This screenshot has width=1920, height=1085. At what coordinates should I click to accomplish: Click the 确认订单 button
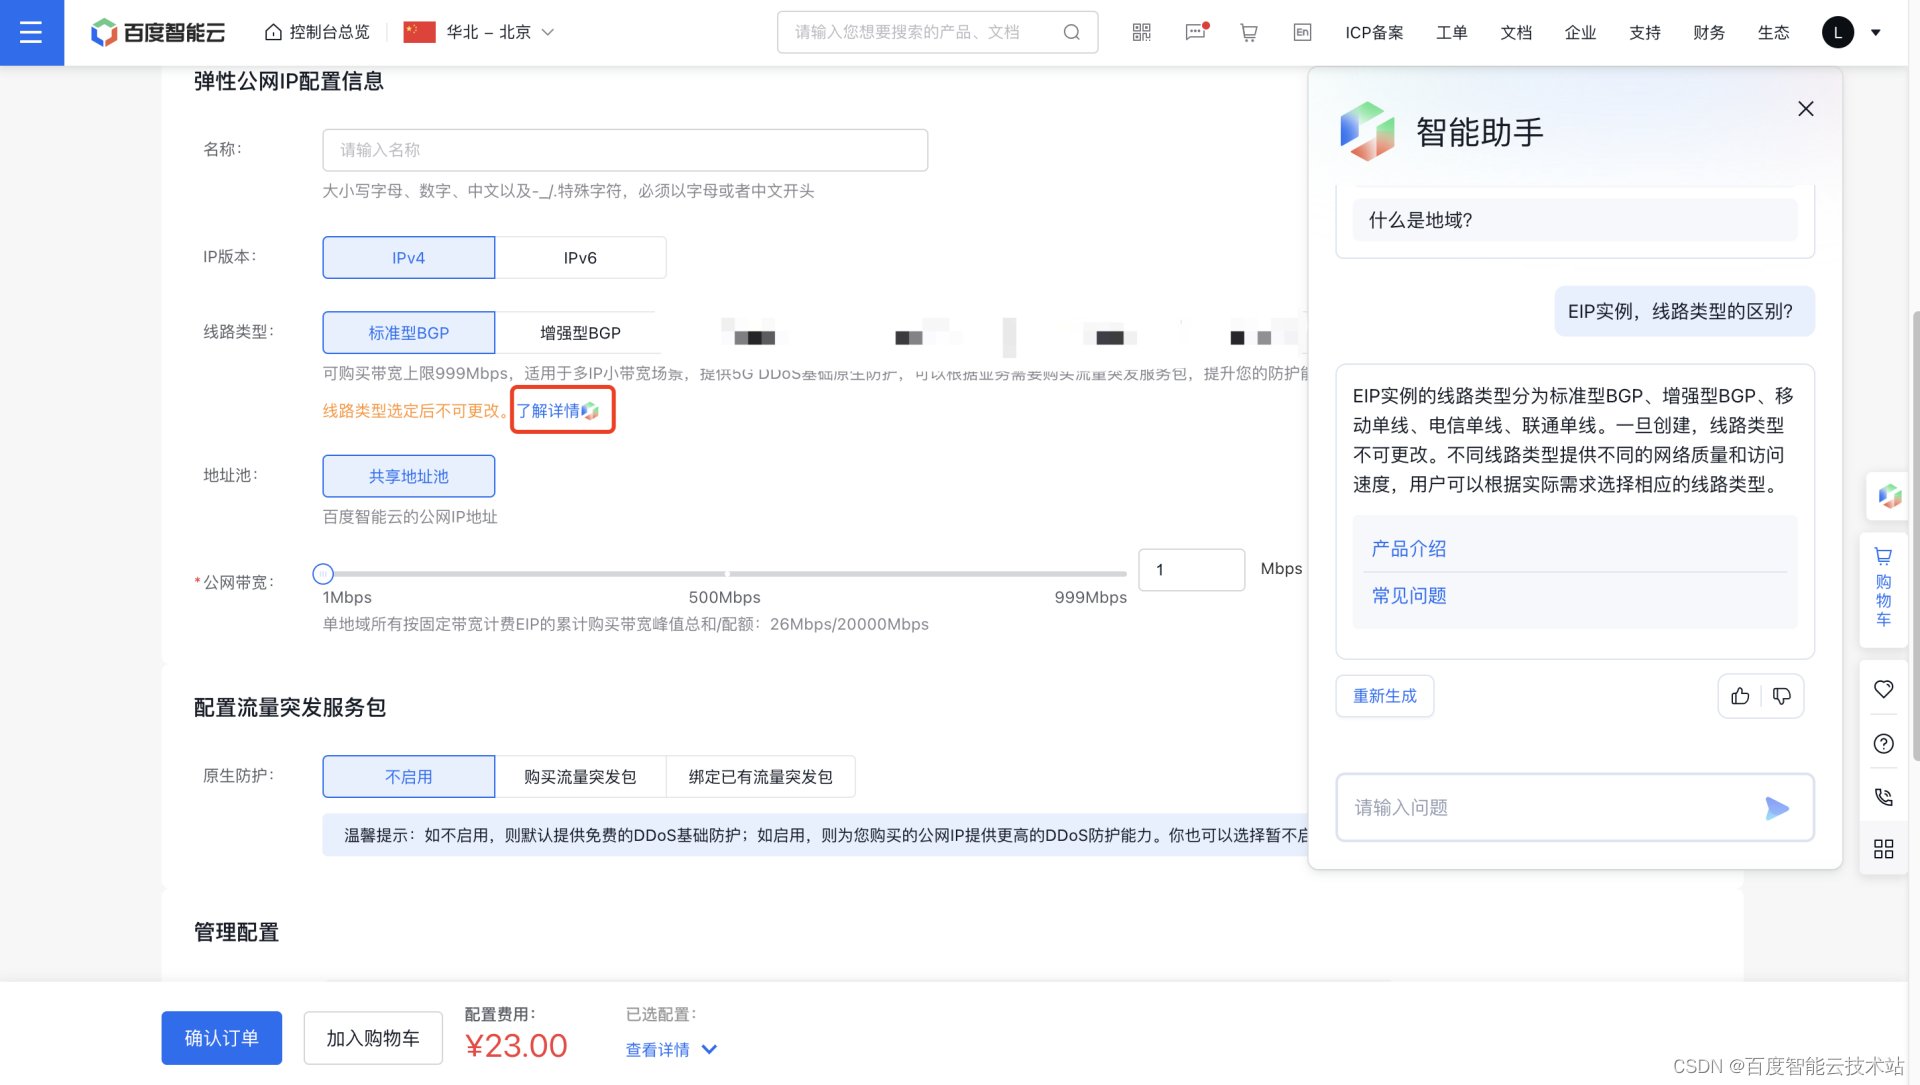(221, 1038)
